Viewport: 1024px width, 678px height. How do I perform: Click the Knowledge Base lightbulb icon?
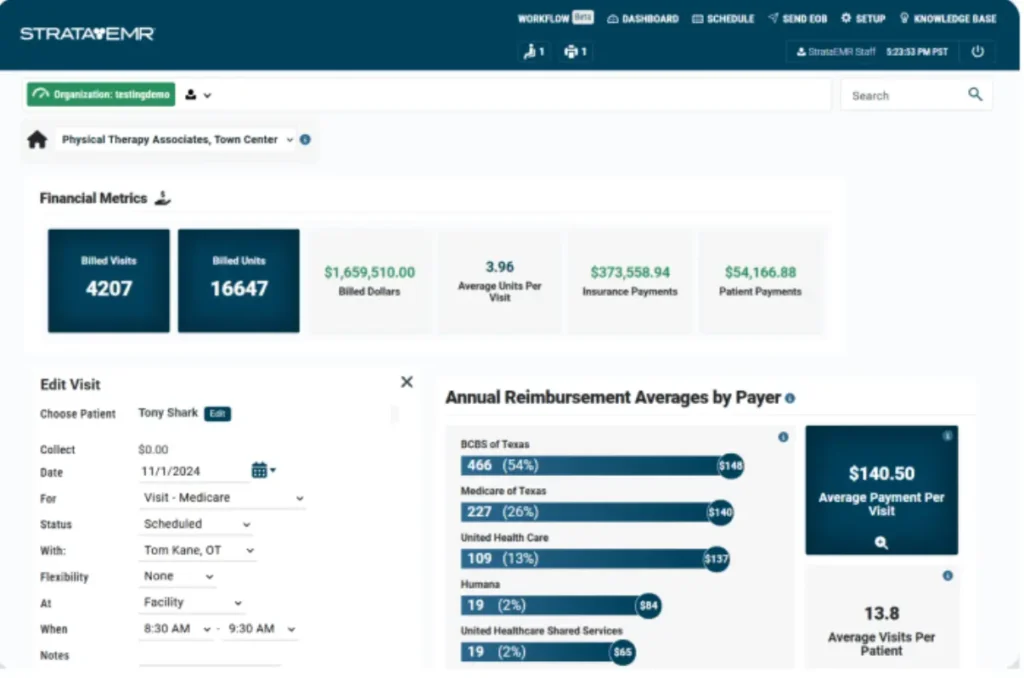click(x=904, y=18)
